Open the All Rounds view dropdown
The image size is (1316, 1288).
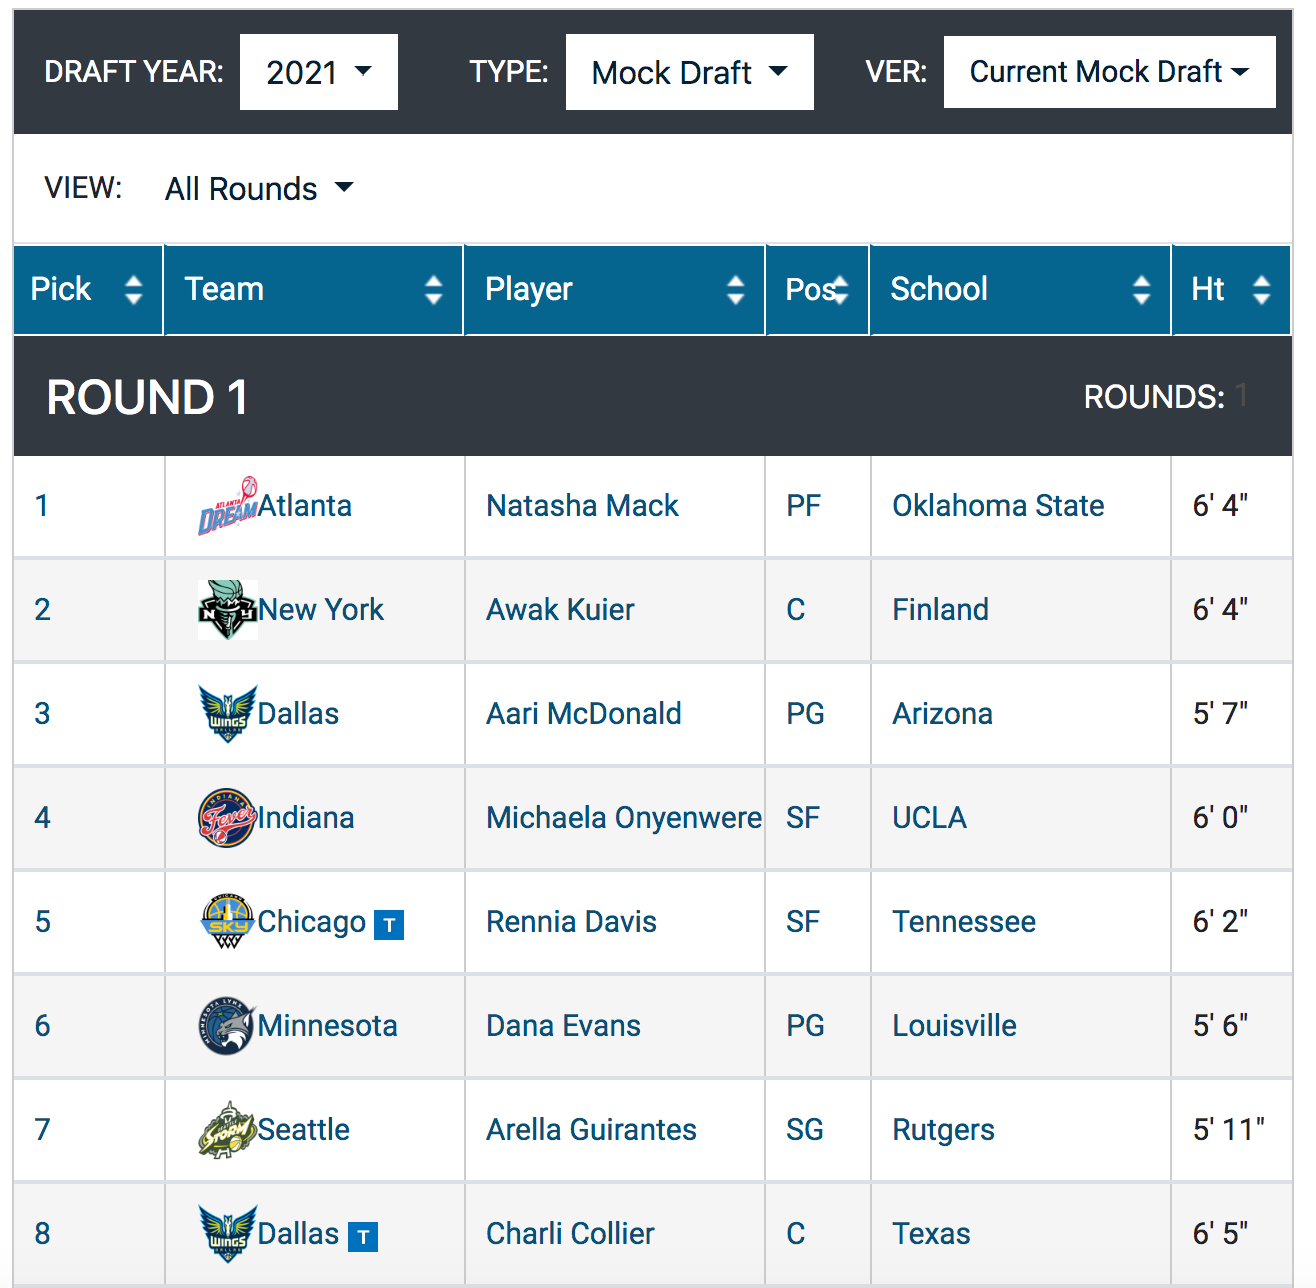click(x=259, y=188)
